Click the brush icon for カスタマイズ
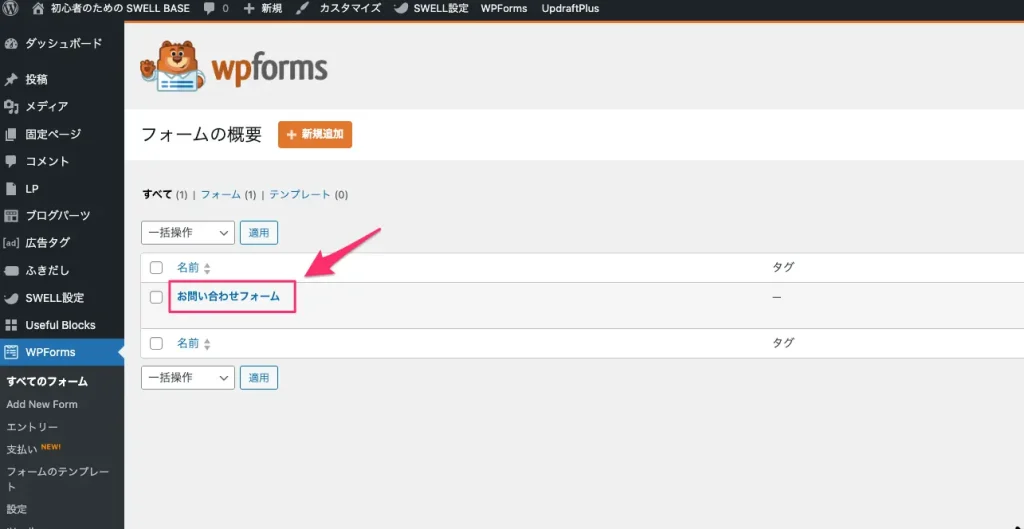The height and width of the screenshot is (529, 1024). click(x=302, y=8)
